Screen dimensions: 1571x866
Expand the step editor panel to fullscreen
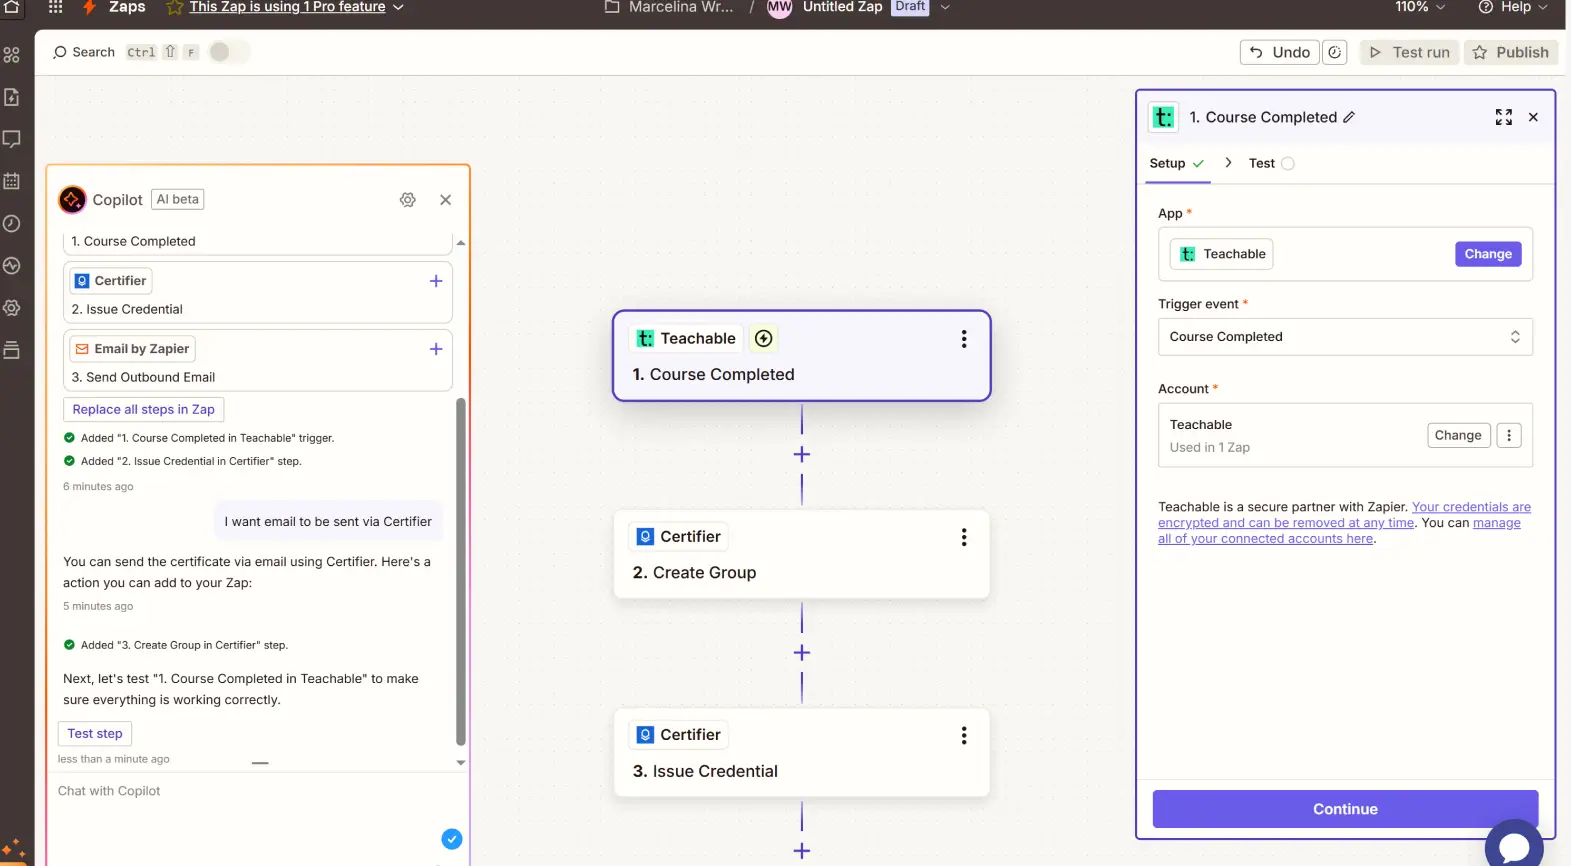tap(1504, 117)
